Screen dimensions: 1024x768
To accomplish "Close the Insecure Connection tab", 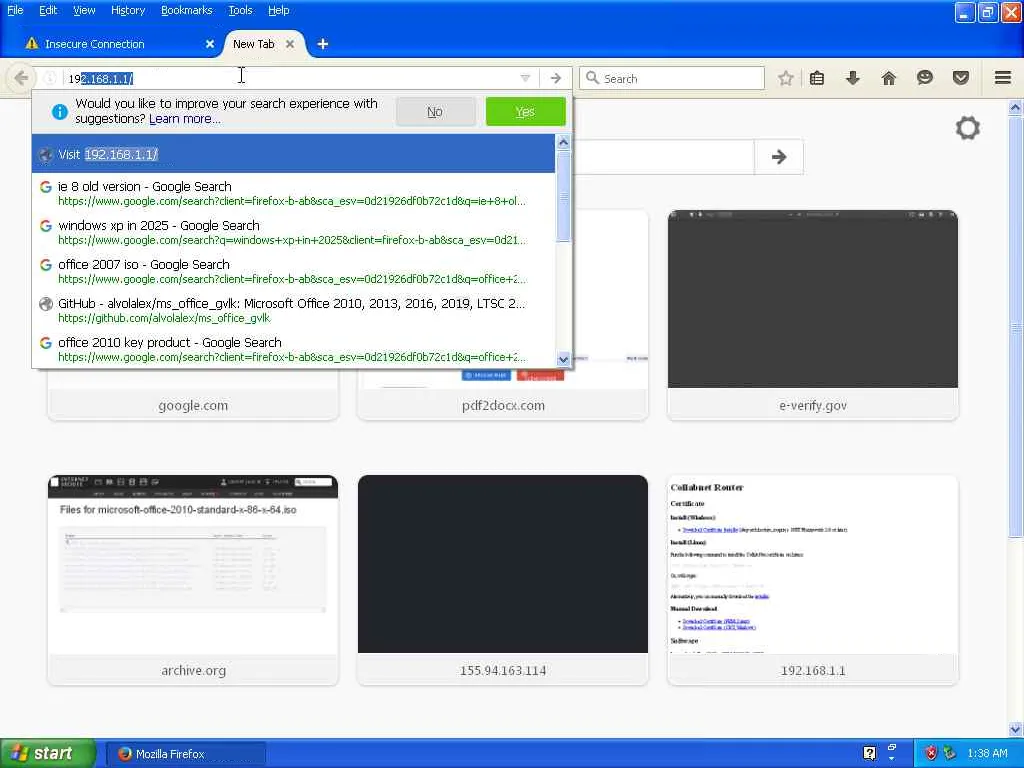I will 210,44.
